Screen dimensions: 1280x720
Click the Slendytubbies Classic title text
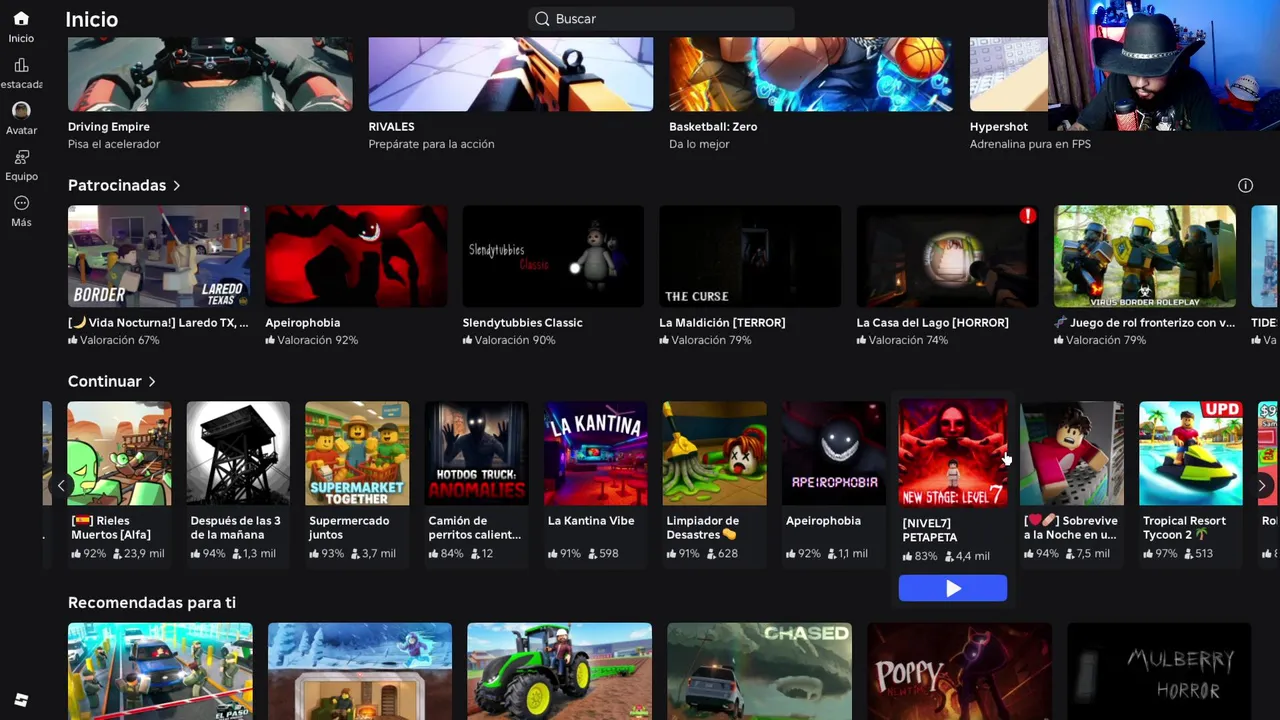522,323
